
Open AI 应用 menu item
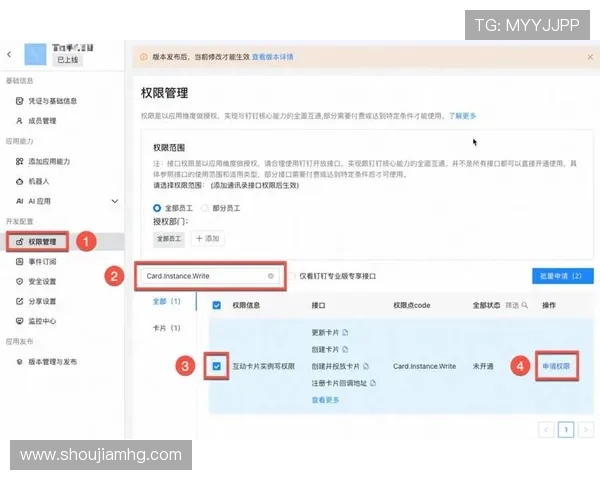pos(33,201)
